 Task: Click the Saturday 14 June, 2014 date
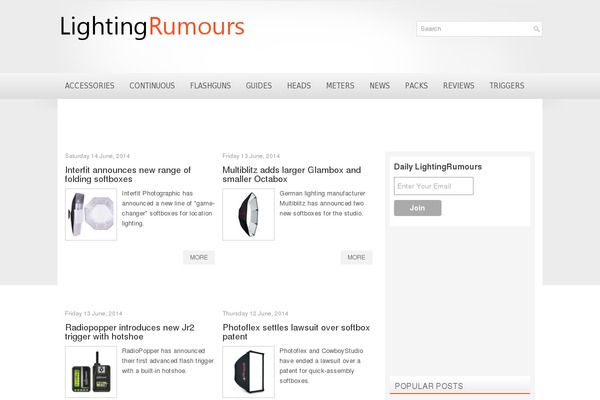97,156
